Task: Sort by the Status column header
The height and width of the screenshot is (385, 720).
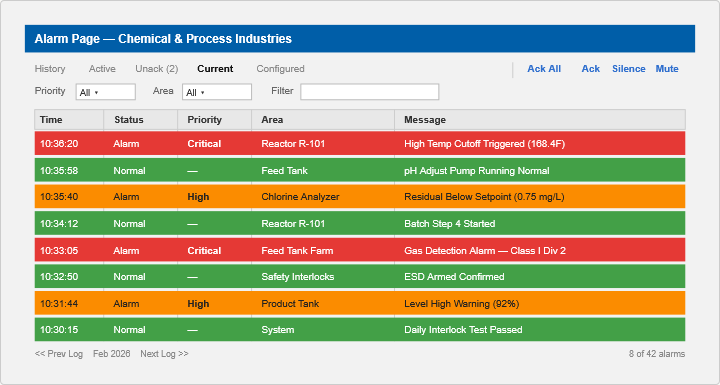Action: pyautogui.click(x=141, y=119)
